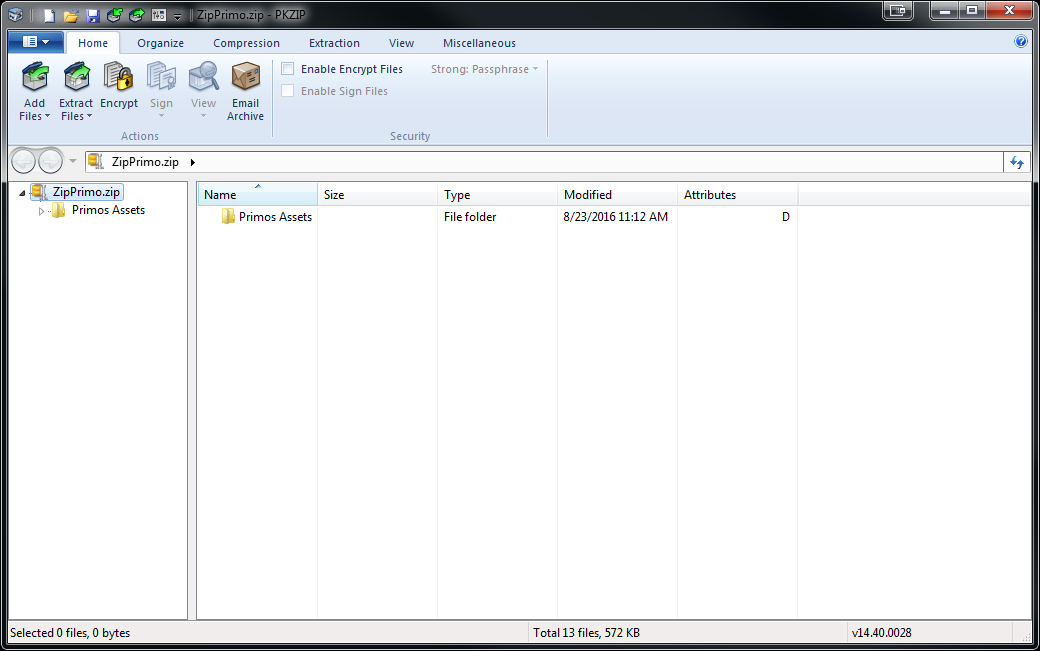Click ZipPrimo.zip in the address bar

145,162
